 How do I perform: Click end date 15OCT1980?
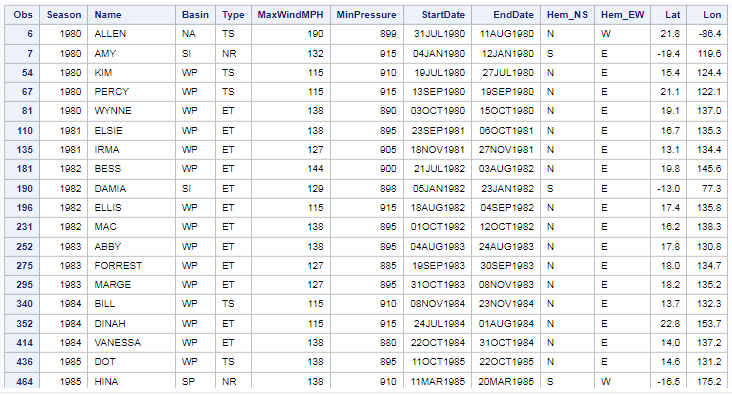[x=507, y=111]
